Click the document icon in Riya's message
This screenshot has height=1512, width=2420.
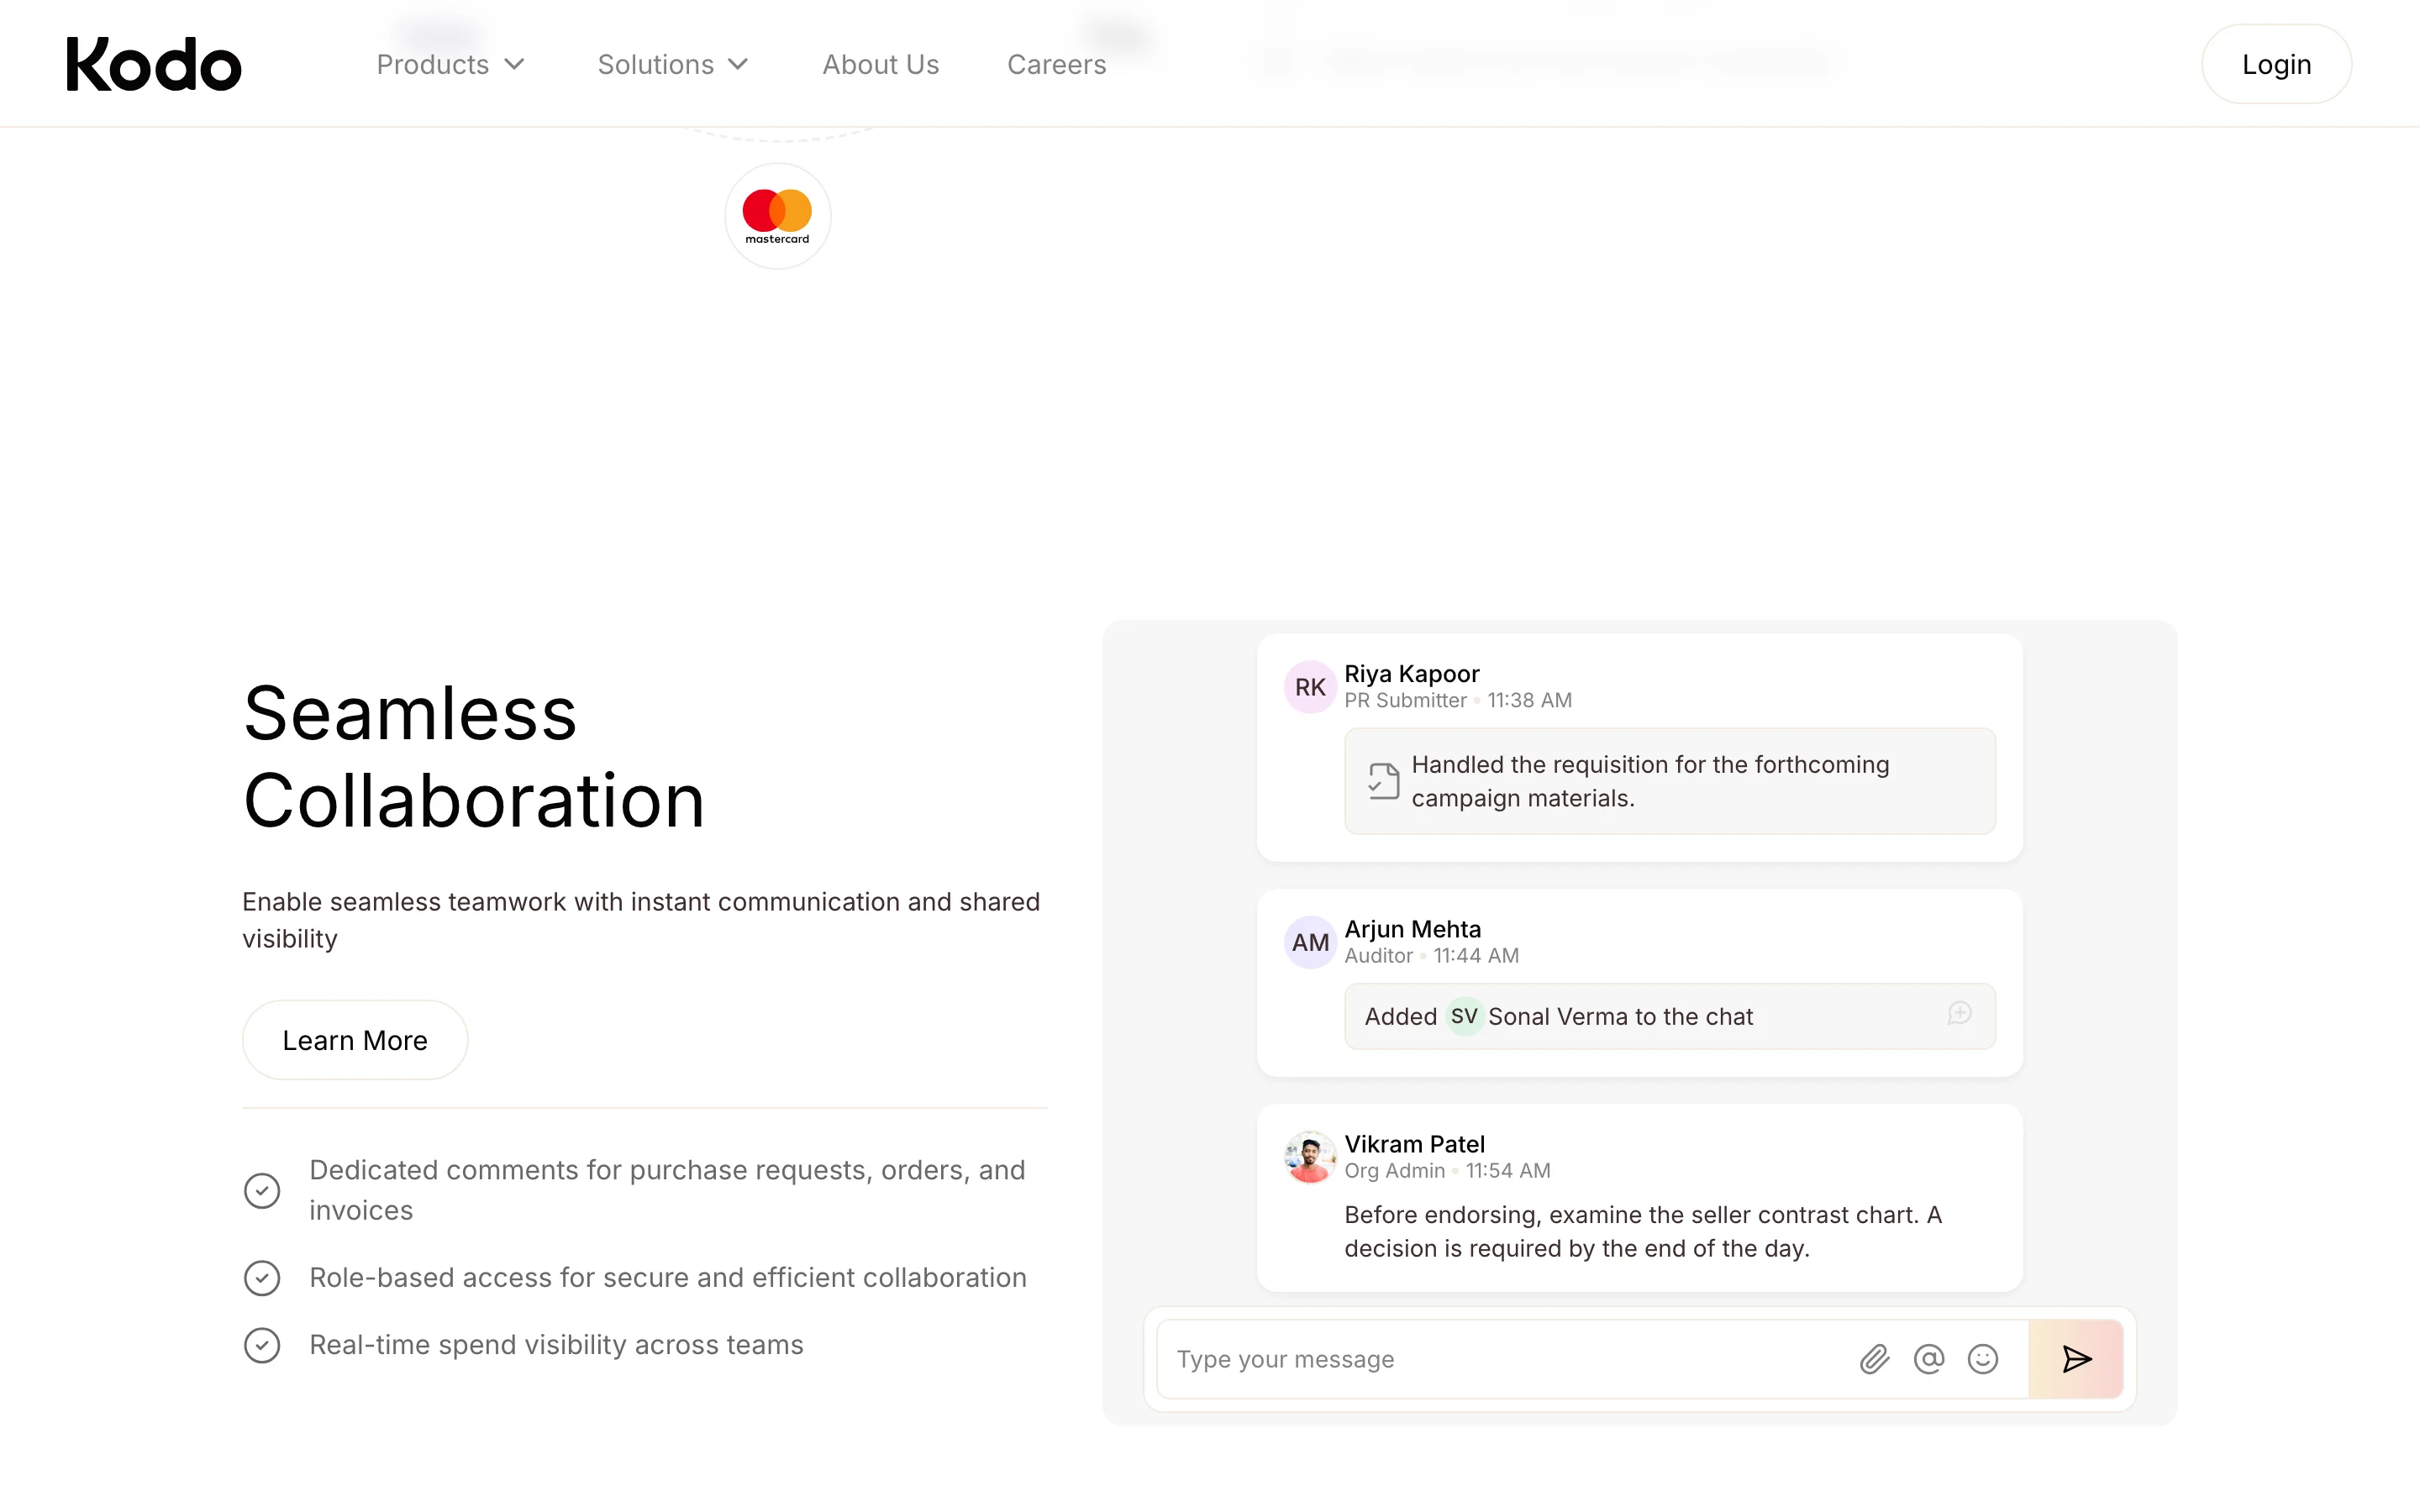pyautogui.click(x=1383, y=781)
